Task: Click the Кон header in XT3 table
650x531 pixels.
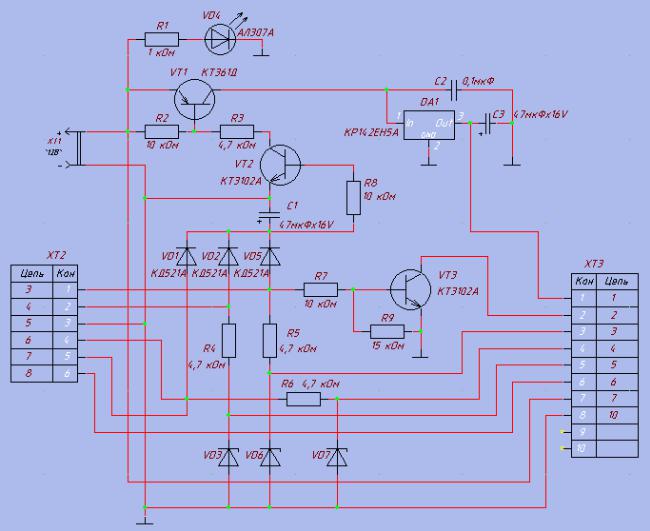Action: coord(584,282)
